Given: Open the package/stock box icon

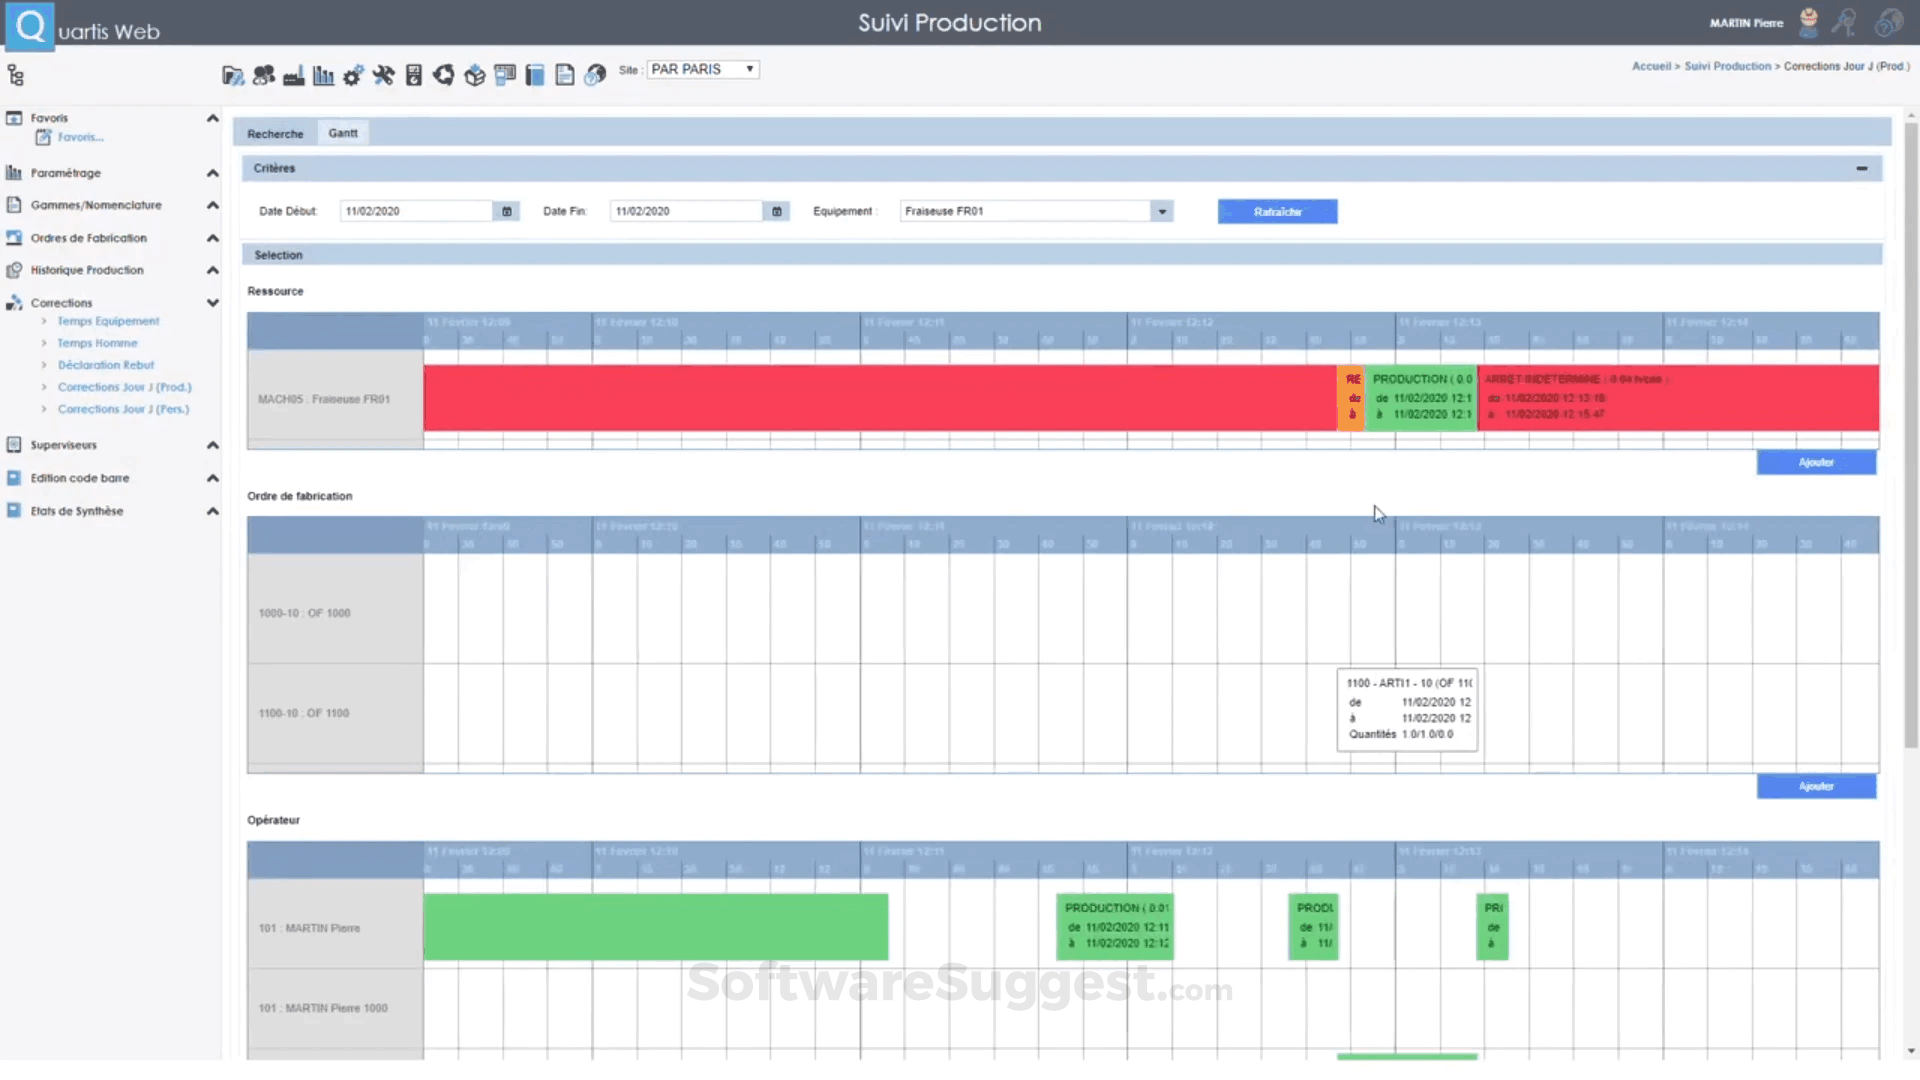Looking at the screenshot, I should coord(474,75).
